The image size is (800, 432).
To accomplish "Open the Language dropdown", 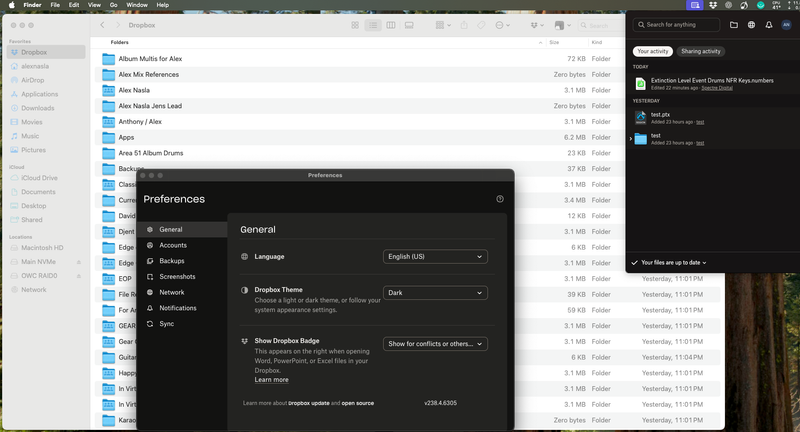I will 435,257.
